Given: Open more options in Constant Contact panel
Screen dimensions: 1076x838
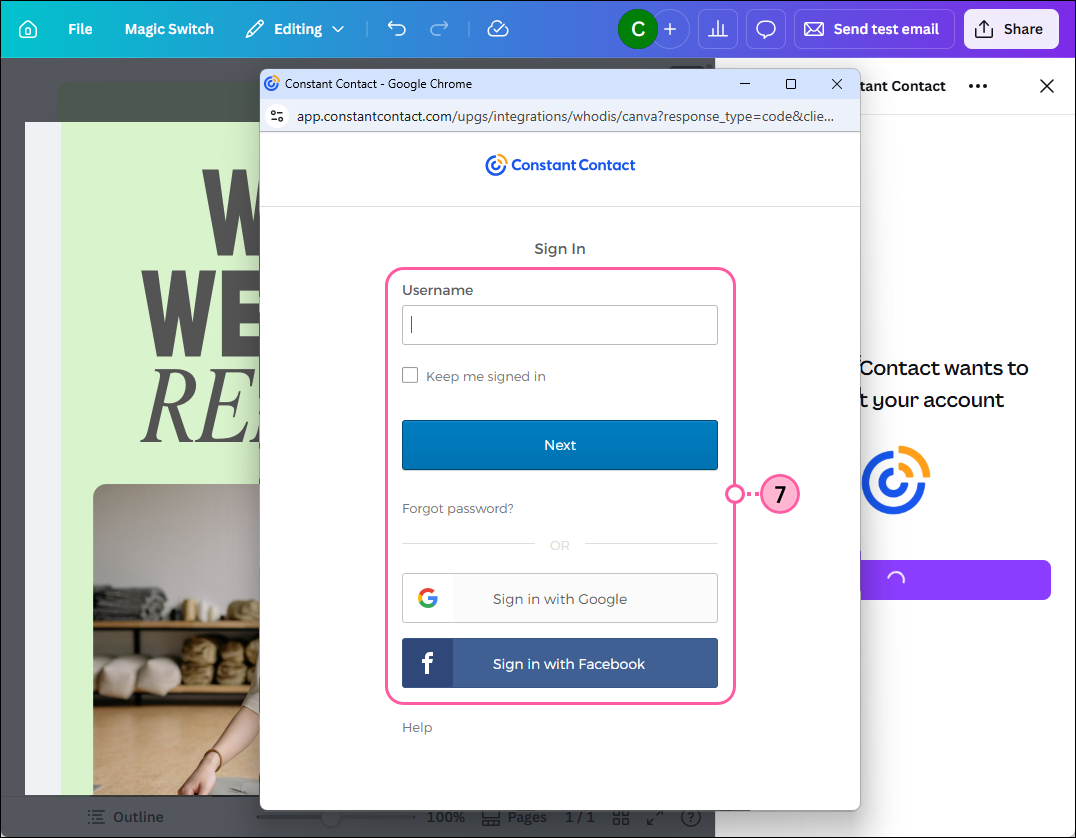Looking at the screenshot, I should [978, 86].
